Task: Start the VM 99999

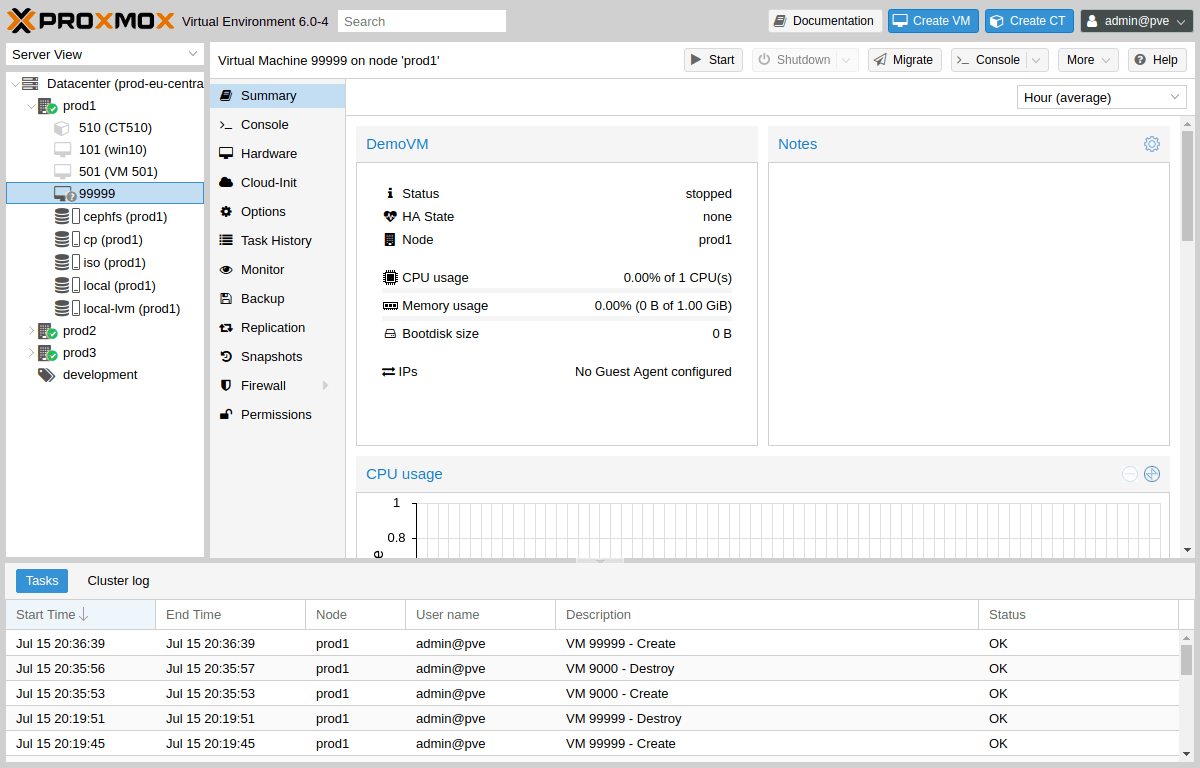Action: [x=713, y=59]
